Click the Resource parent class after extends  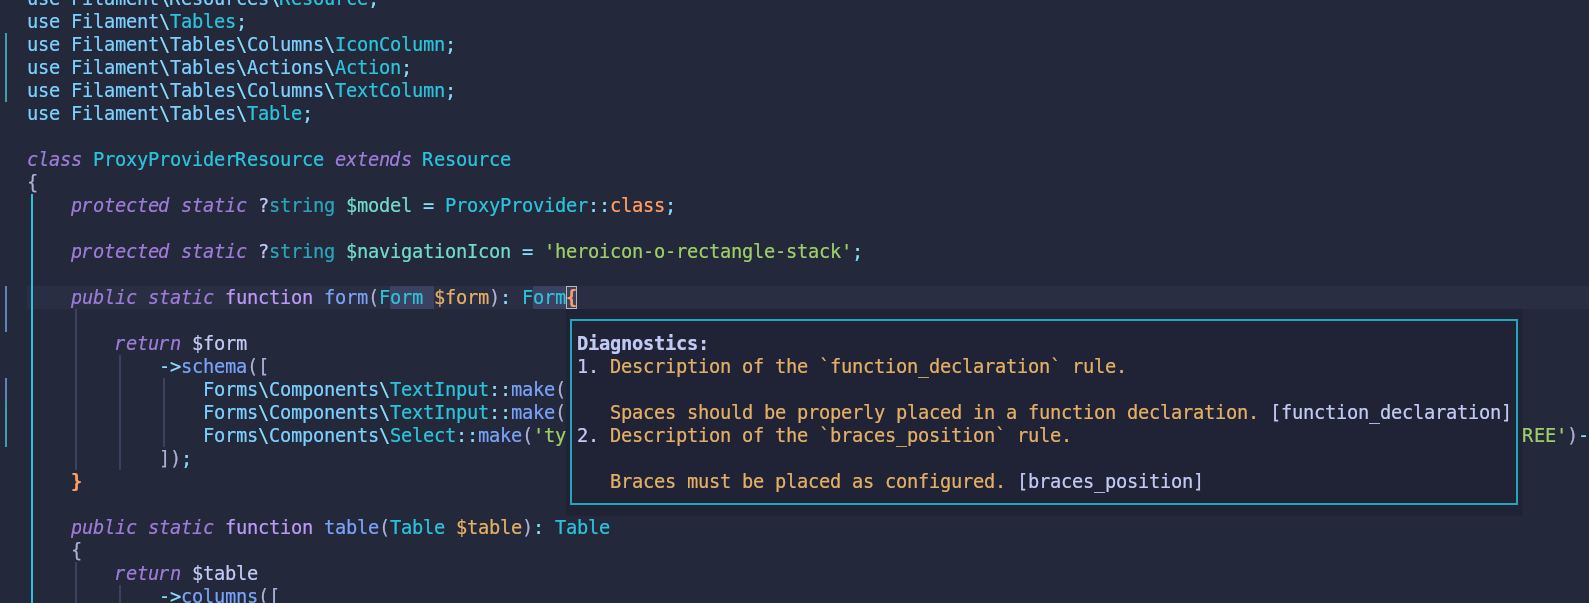466,160
